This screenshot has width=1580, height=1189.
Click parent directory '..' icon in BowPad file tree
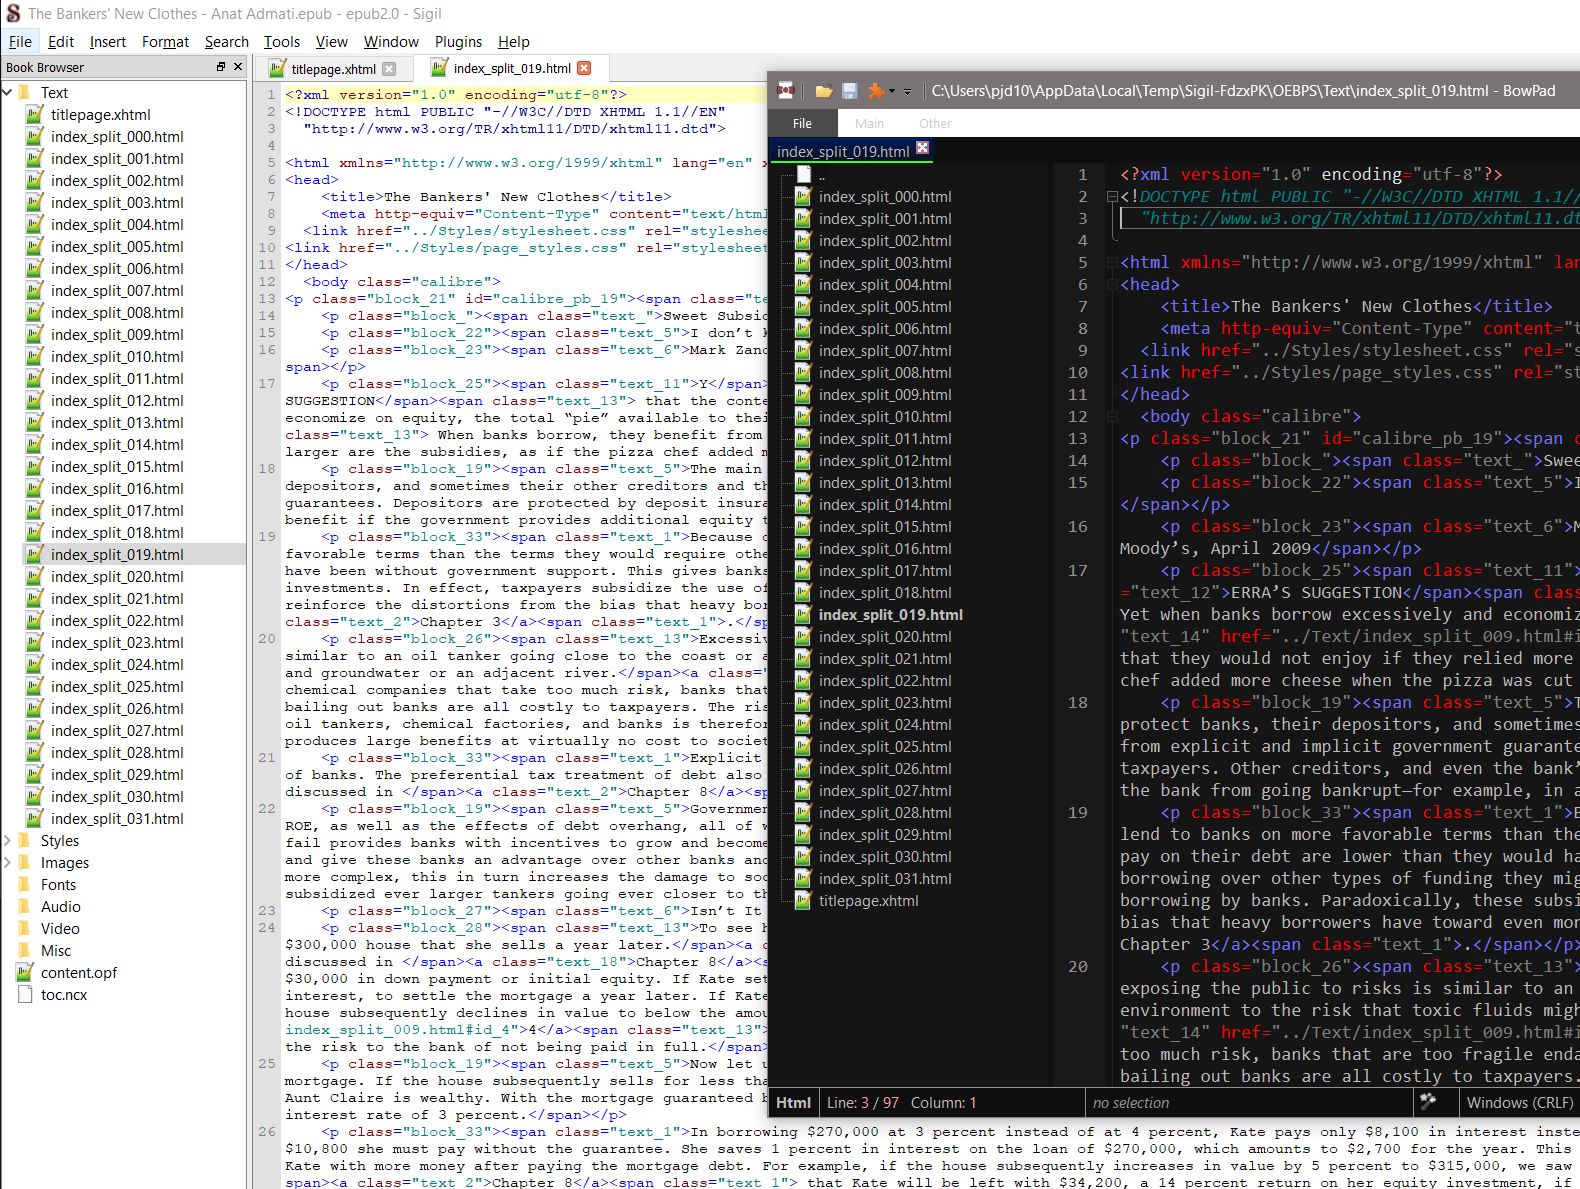pos(803,174)
